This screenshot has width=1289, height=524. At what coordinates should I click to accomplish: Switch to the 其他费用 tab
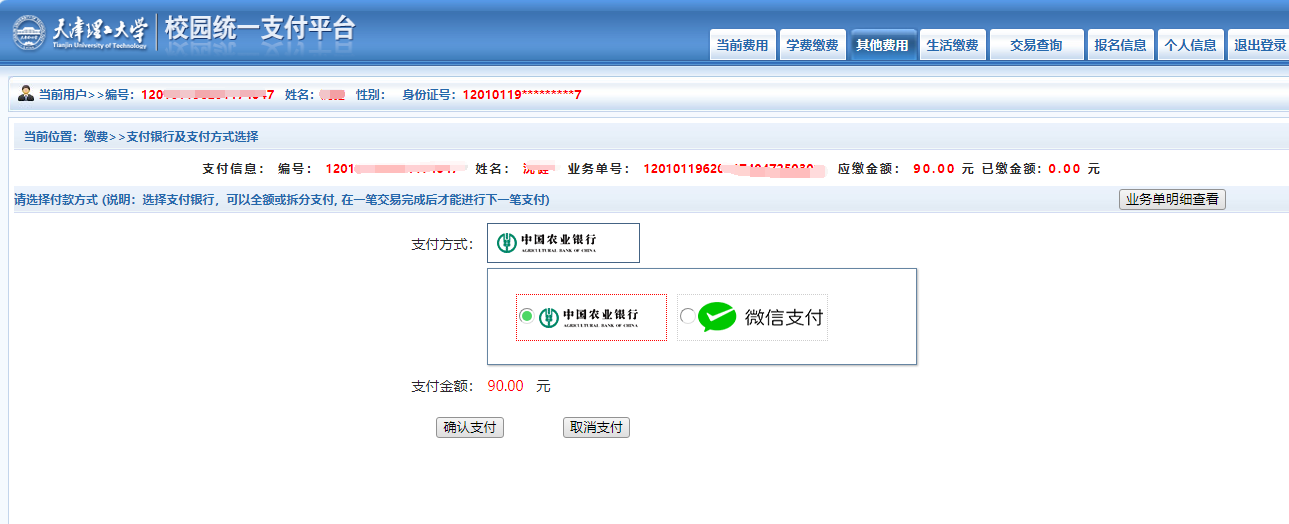tap(882, 45)
